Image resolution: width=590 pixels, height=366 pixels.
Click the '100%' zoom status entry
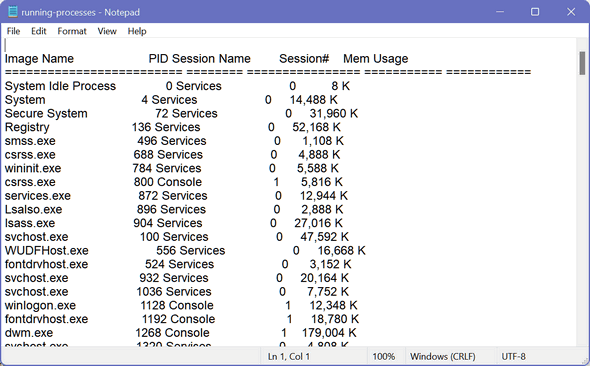tap(383, 356)
